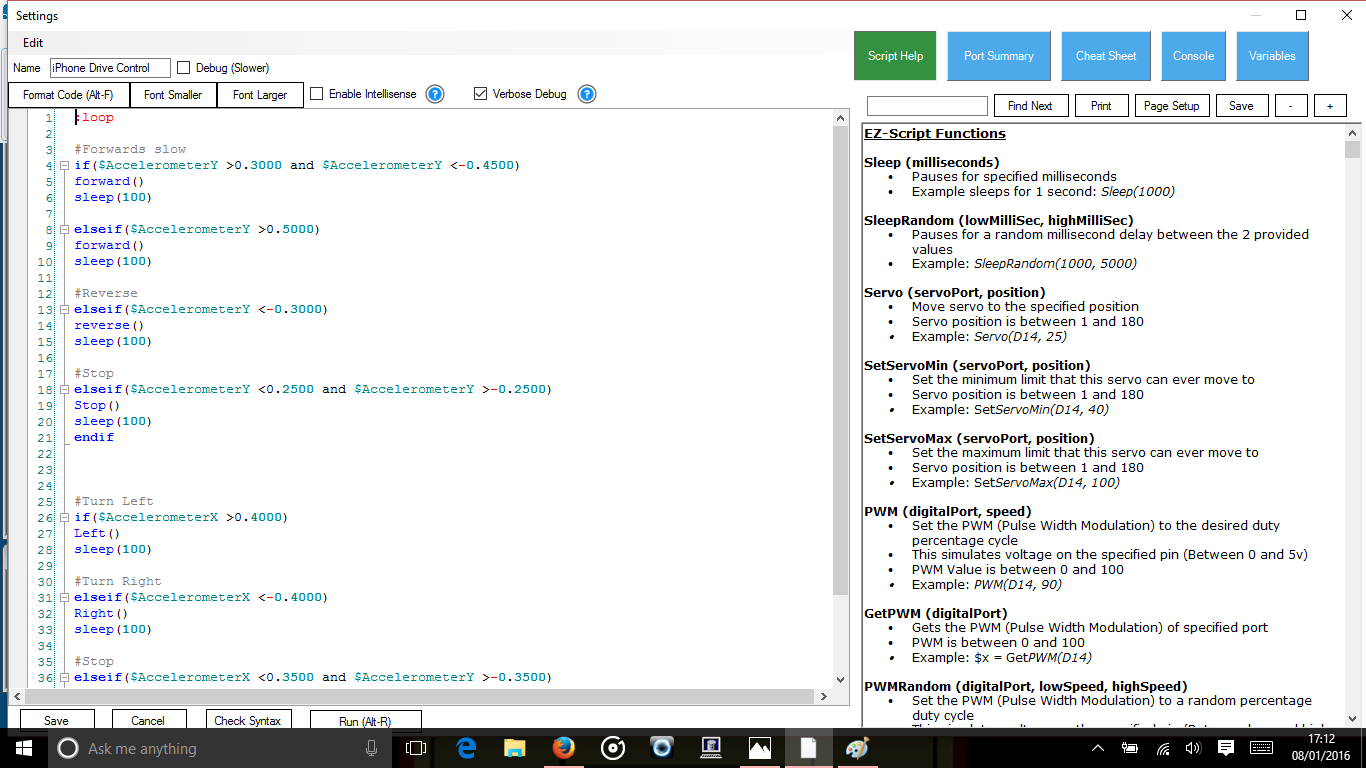This screenshot has height=768, width=1366.
Task: Collapse the Turn Left if block at line 26
Action: 64,518
